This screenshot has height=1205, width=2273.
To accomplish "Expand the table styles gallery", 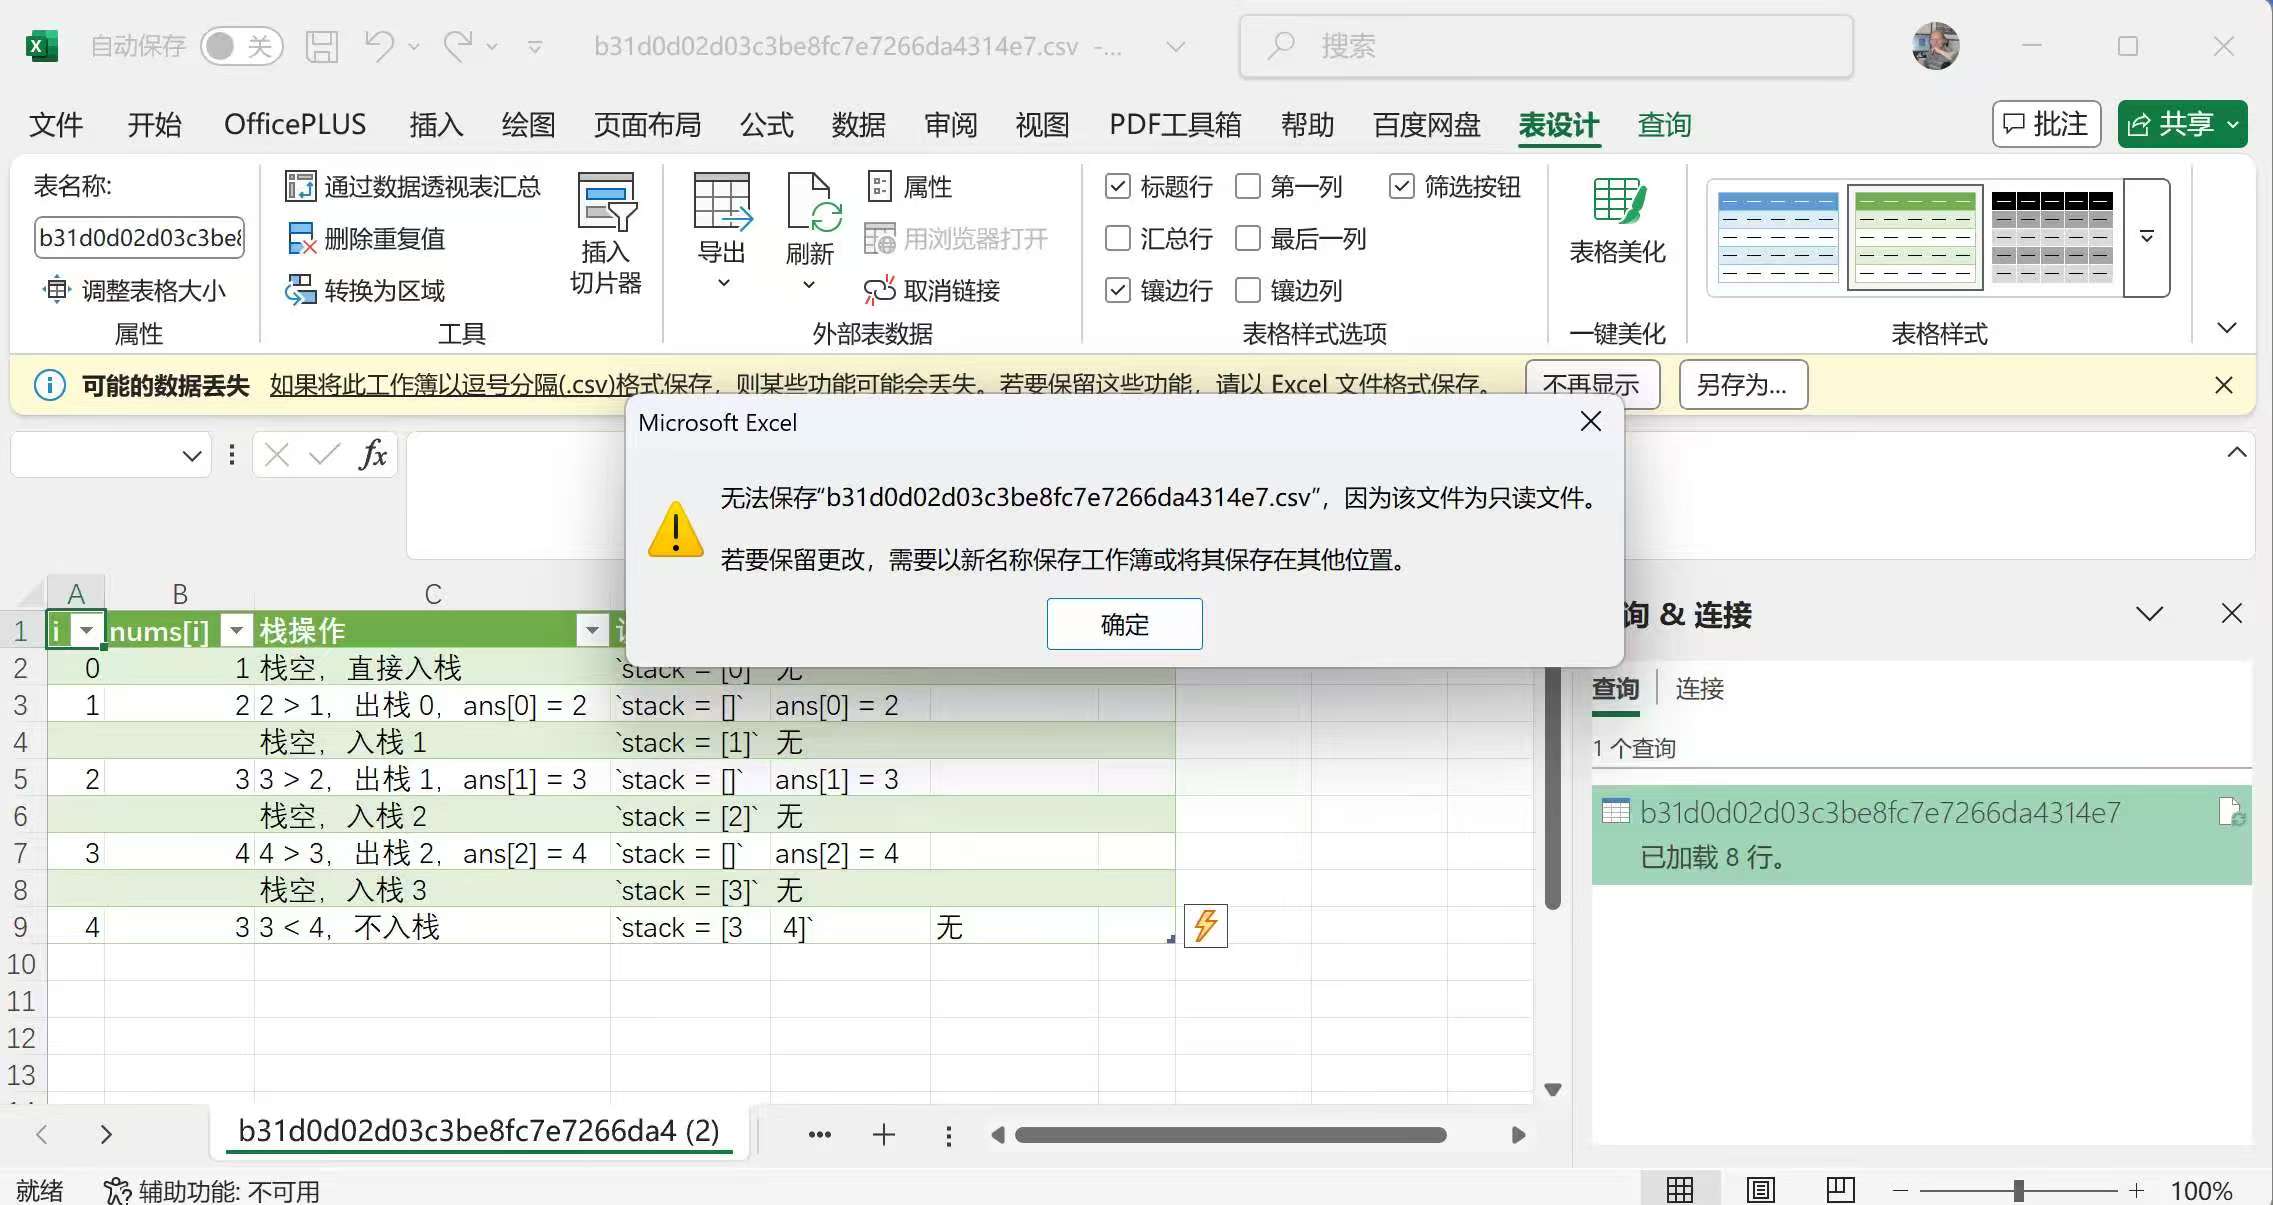I will 2146,238.
